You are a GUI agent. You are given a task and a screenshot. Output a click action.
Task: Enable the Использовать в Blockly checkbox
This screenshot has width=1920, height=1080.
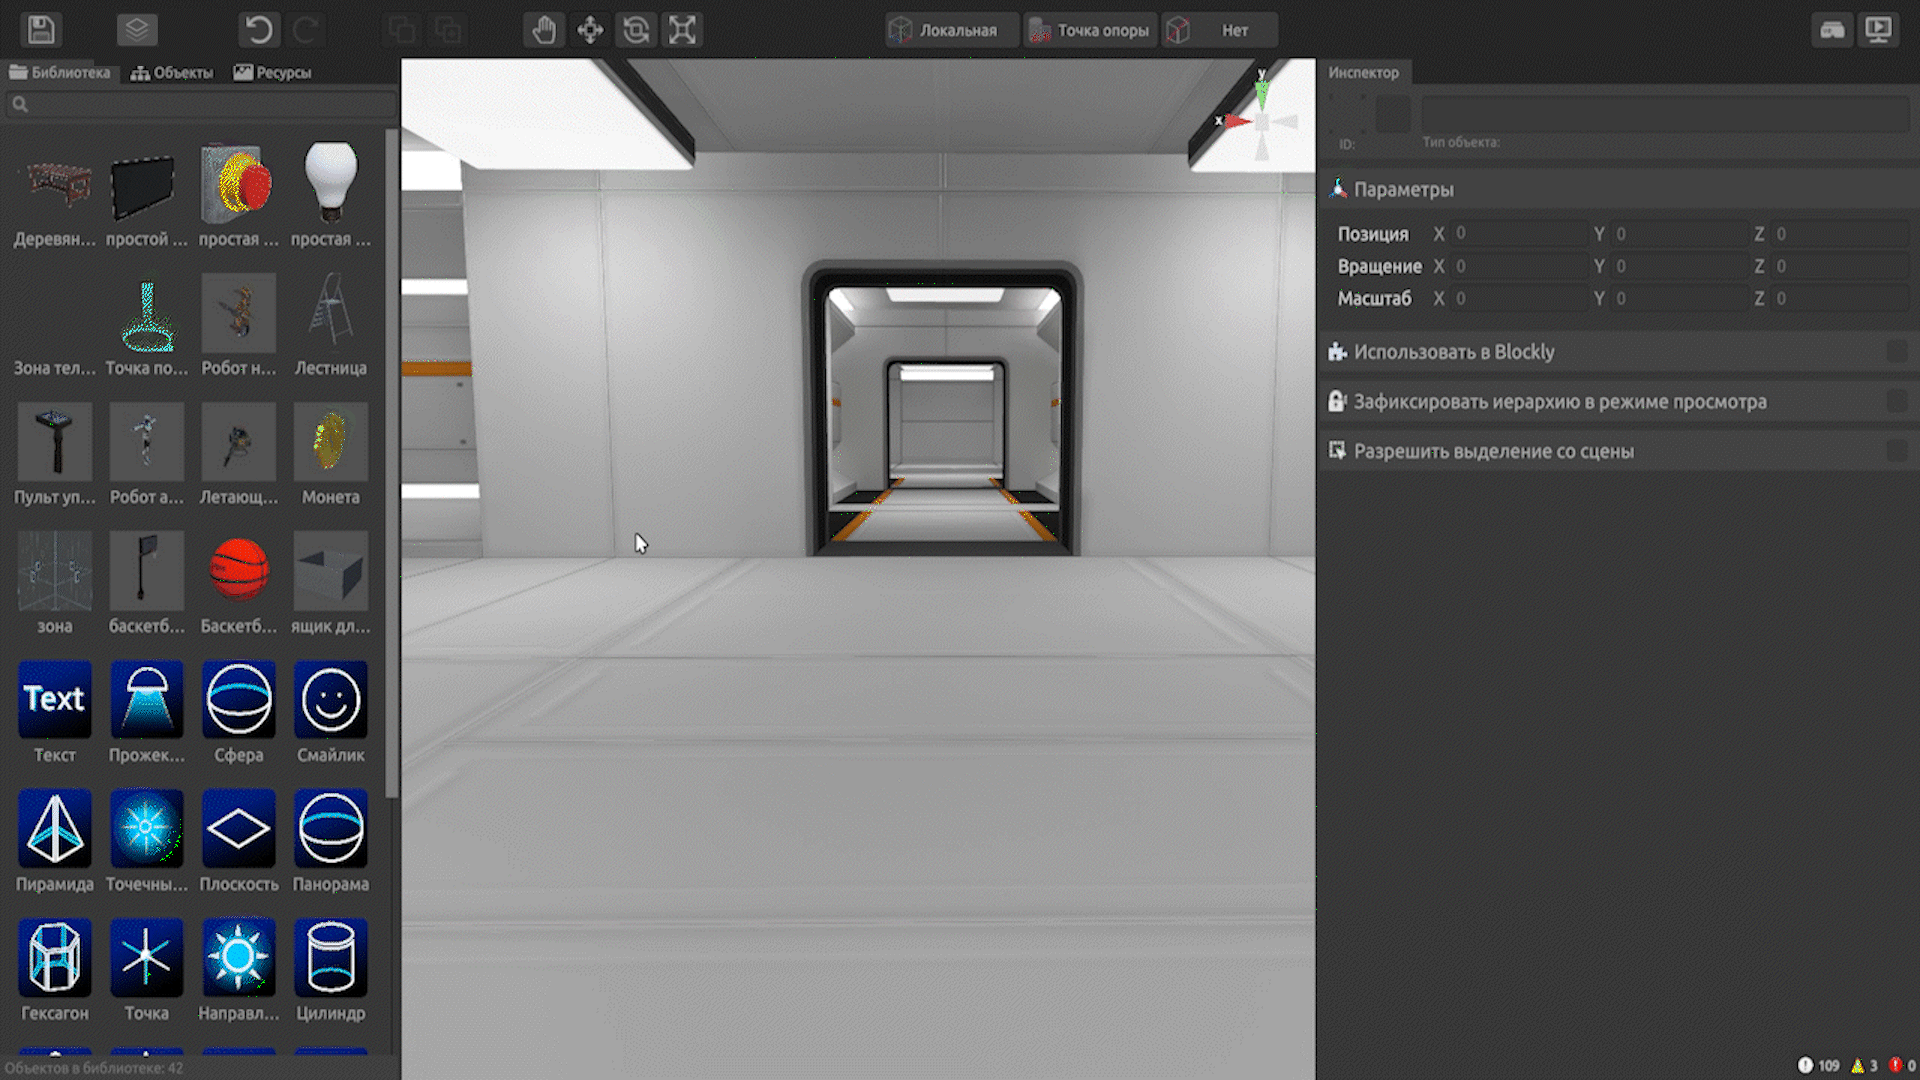1896,352
